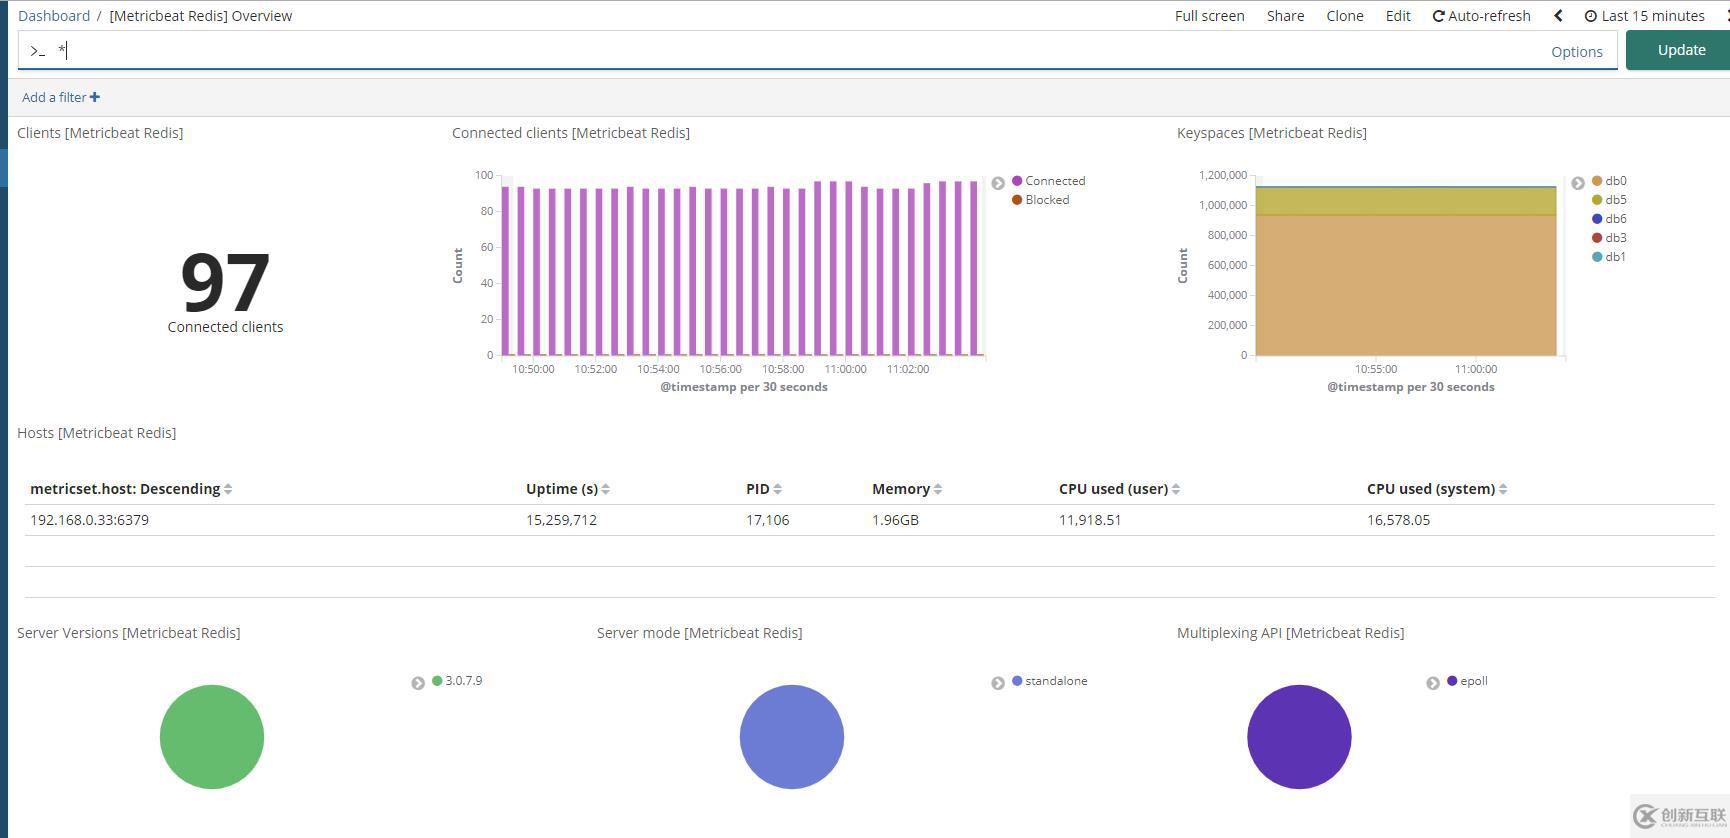Click the green Server Versions pie chart

[212, 737]
